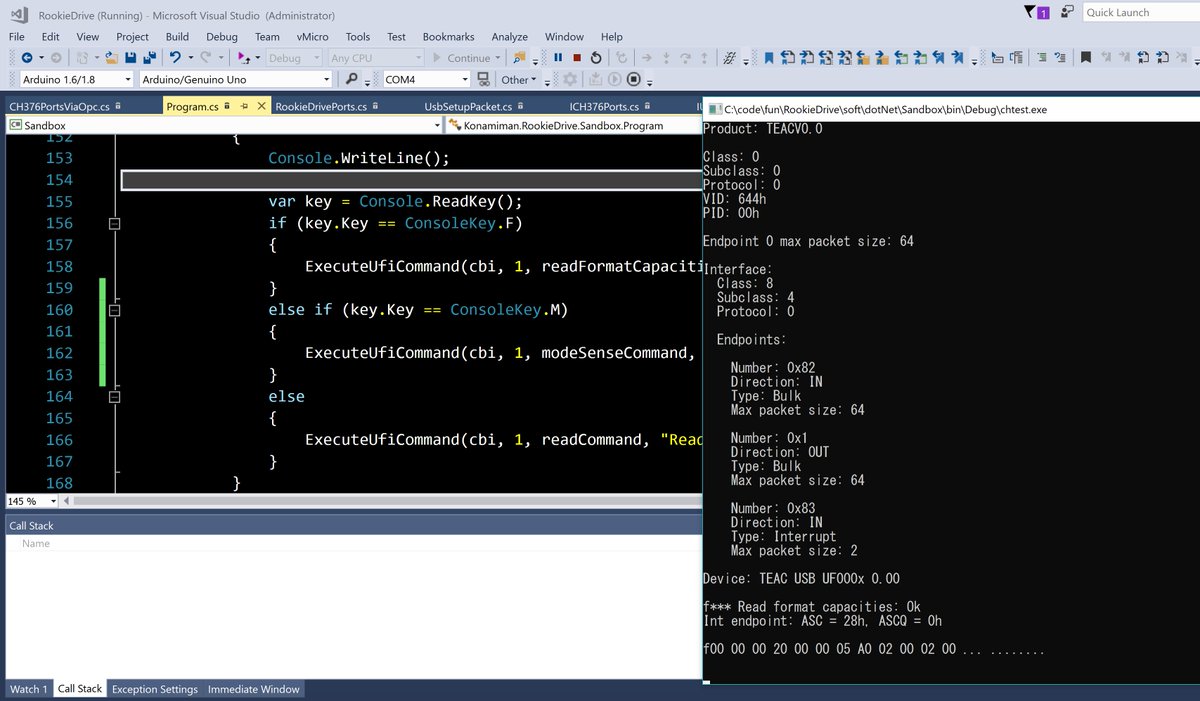Close the Program.cs tab
The image size is (1200, 701).
(262, 106)
